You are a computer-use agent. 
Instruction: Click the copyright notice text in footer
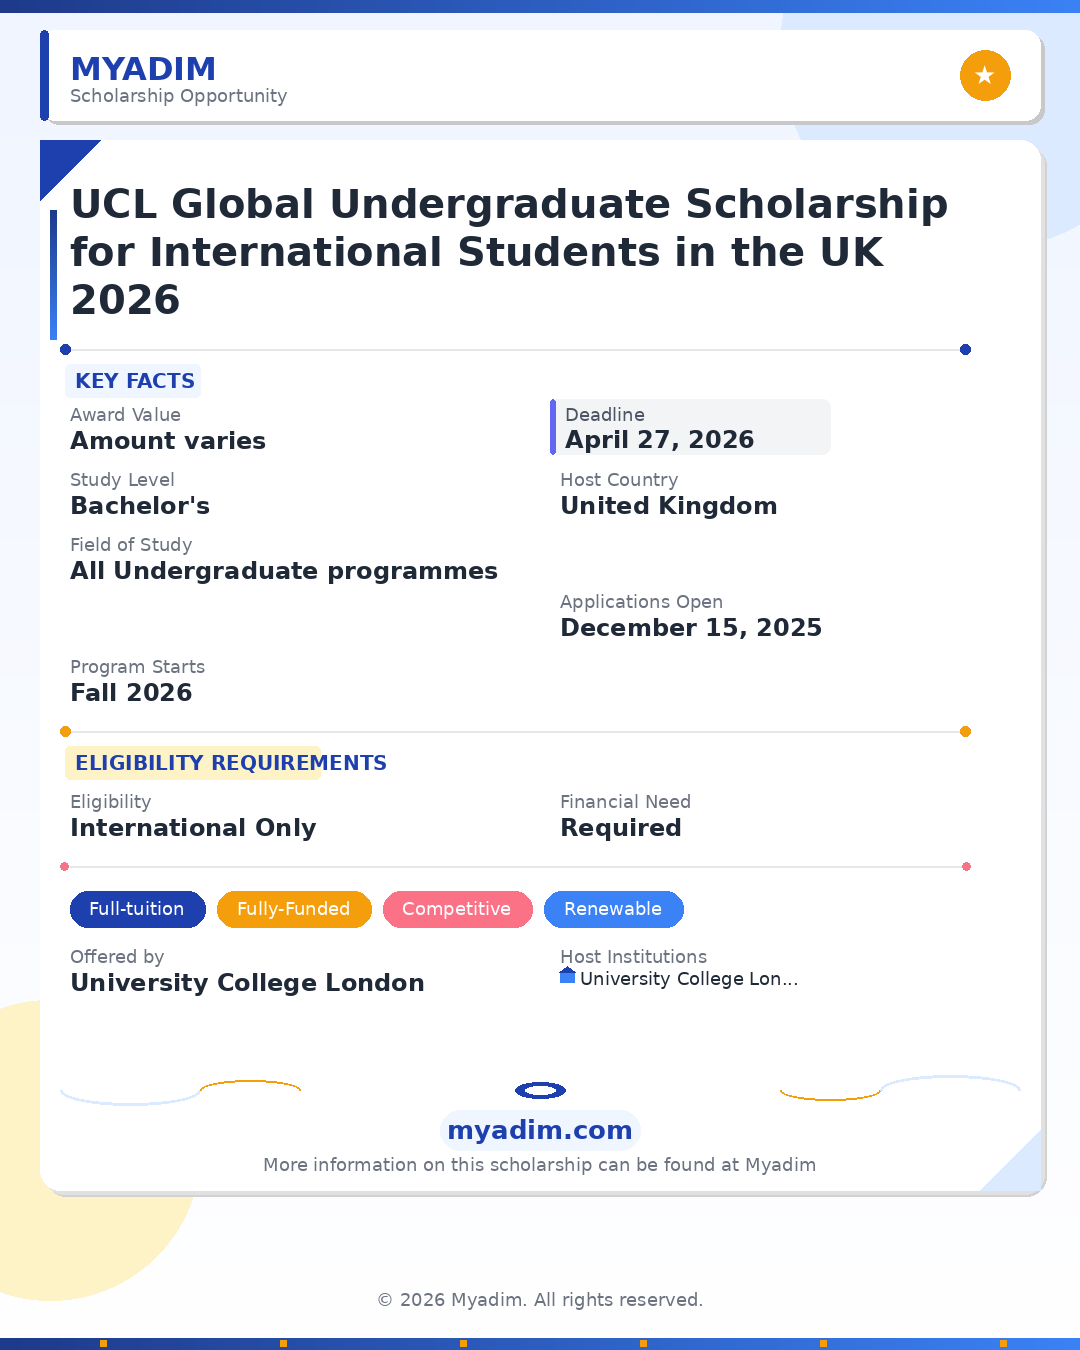540,1300
